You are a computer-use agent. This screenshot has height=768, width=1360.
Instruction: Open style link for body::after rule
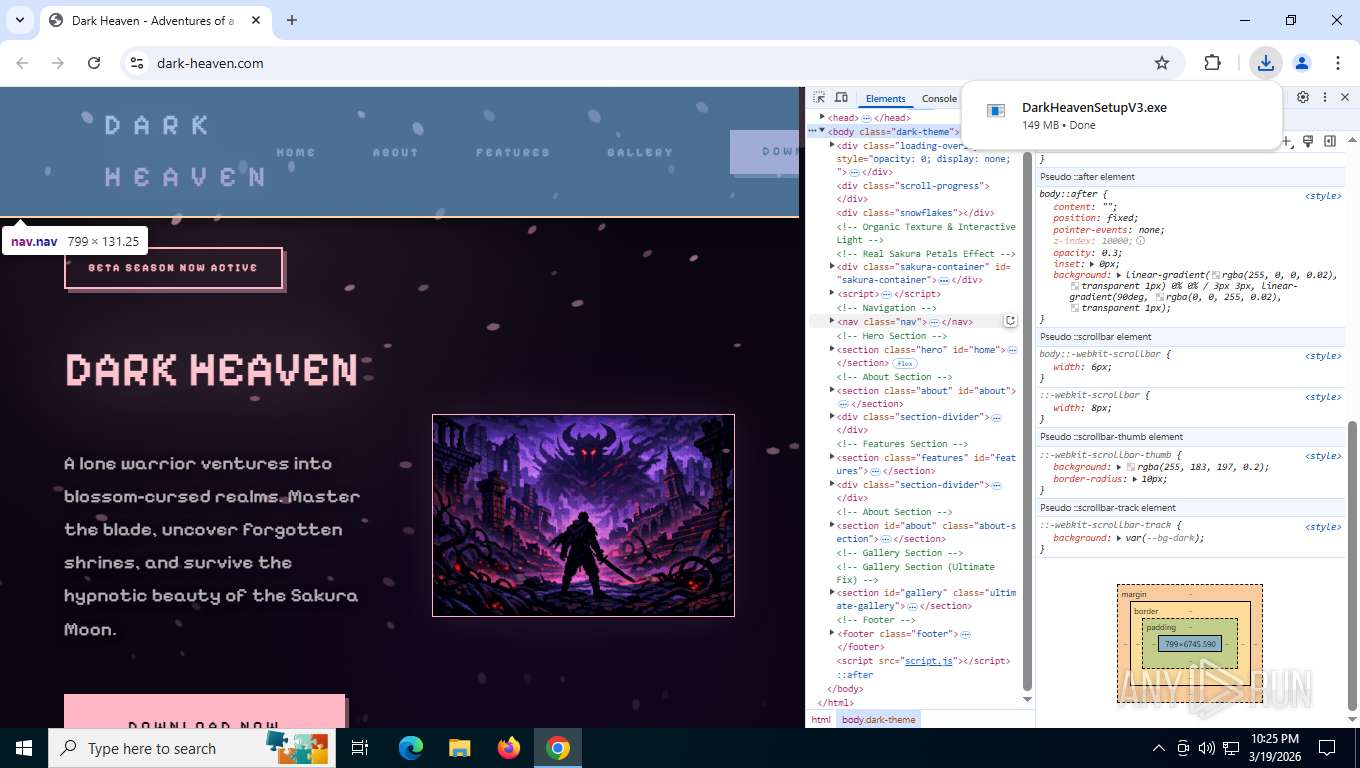(x=1323, y=196)
